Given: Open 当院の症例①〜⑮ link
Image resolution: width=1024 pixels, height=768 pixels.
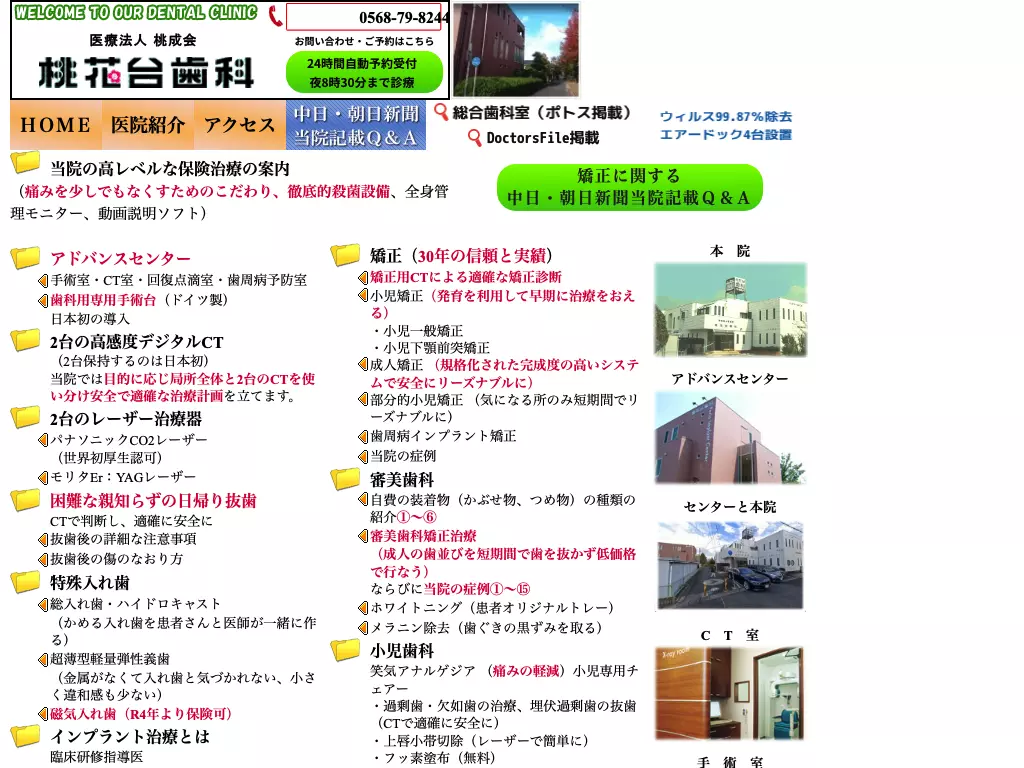Looking at the screenshot, I should click(477, 588).
